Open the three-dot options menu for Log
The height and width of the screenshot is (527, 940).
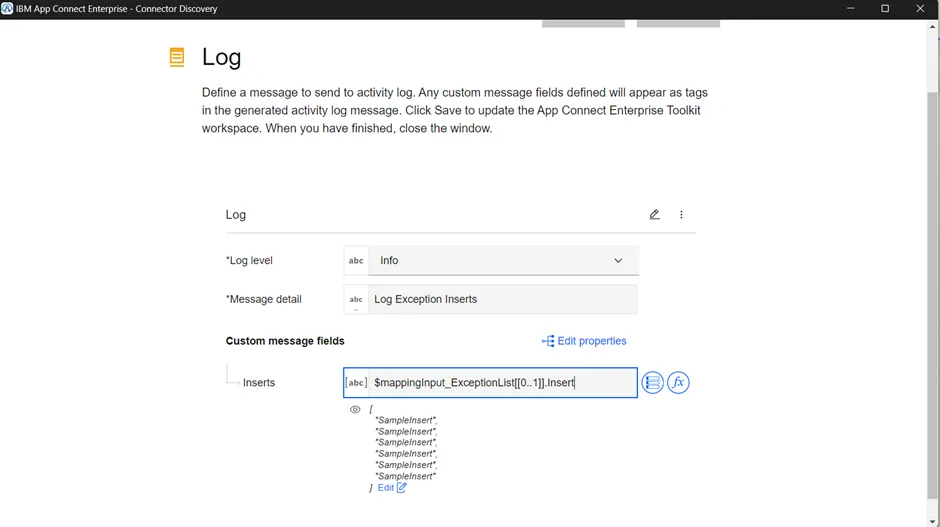coord(681,215)
